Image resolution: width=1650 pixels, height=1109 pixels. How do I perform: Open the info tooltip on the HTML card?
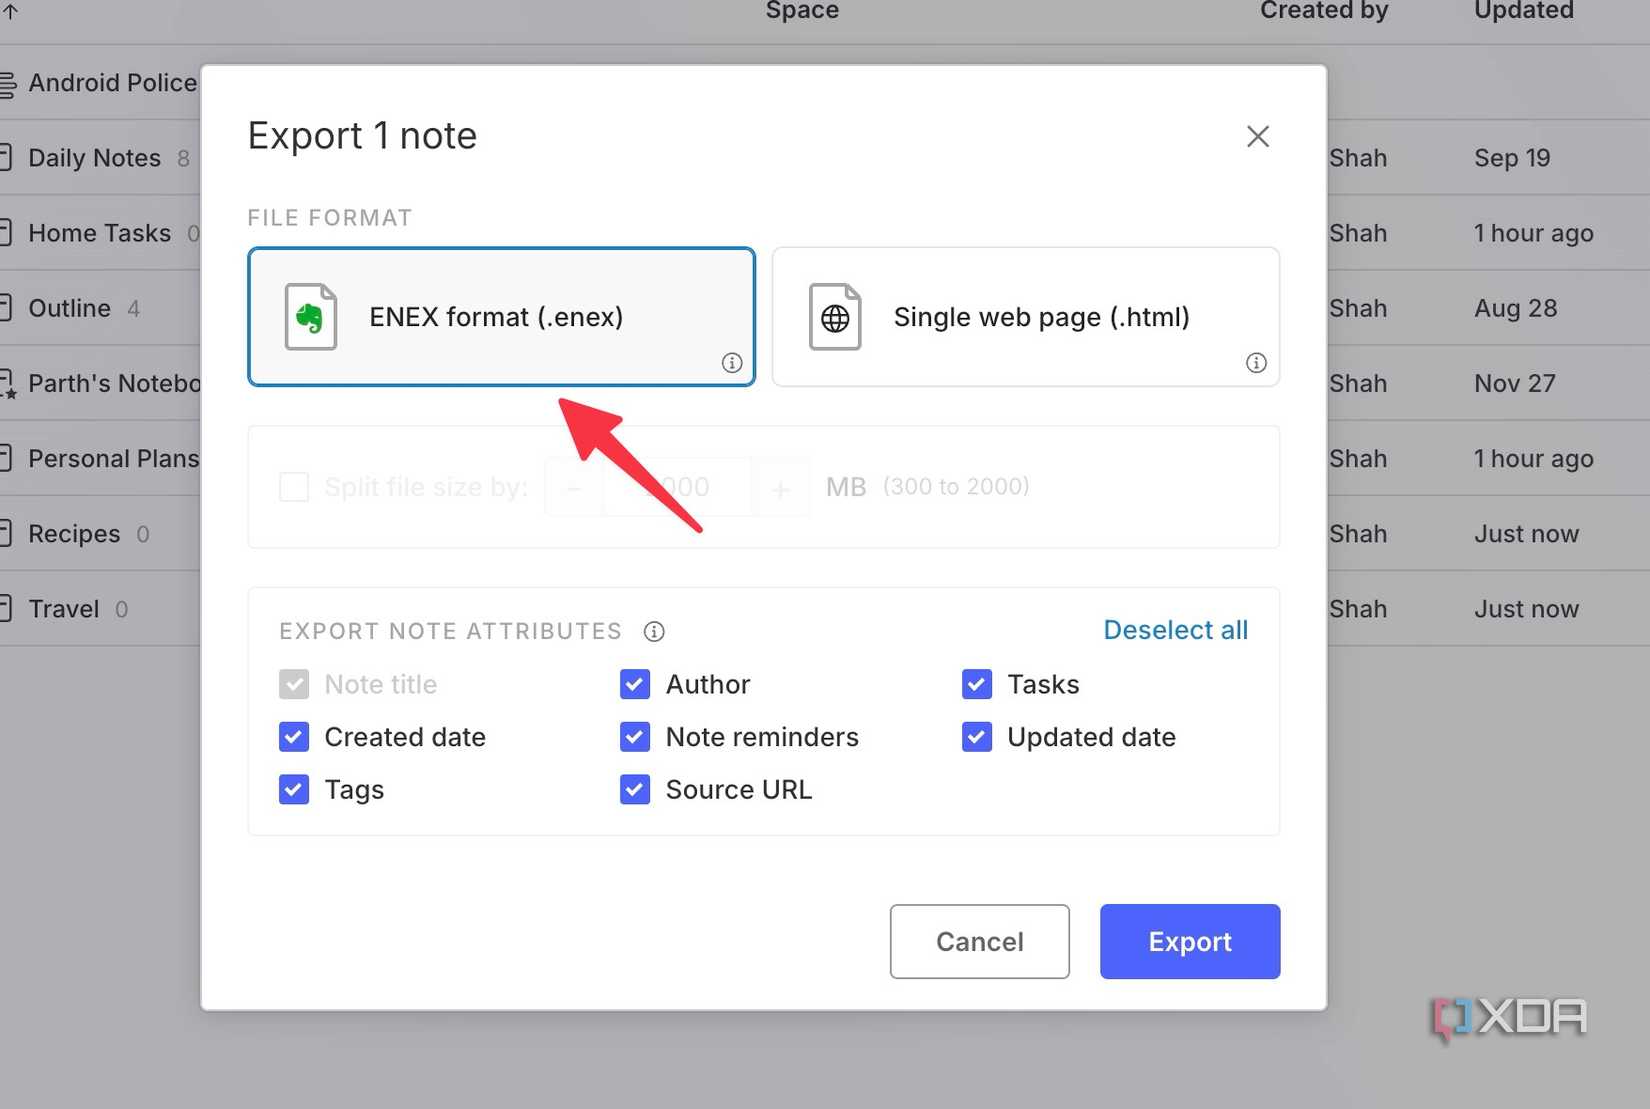(1256, 363)
